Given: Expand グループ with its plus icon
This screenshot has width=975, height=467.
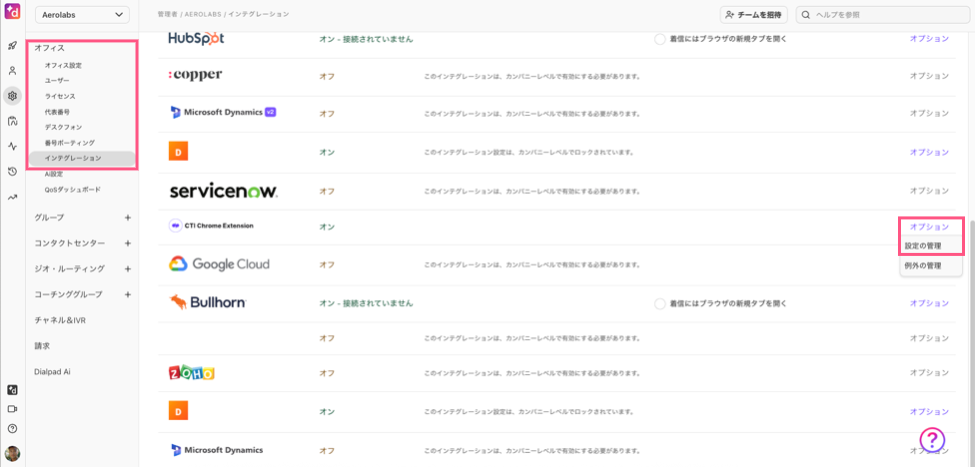Looking at the screenshot, I should pyautogui.click(x=127, y=218).
